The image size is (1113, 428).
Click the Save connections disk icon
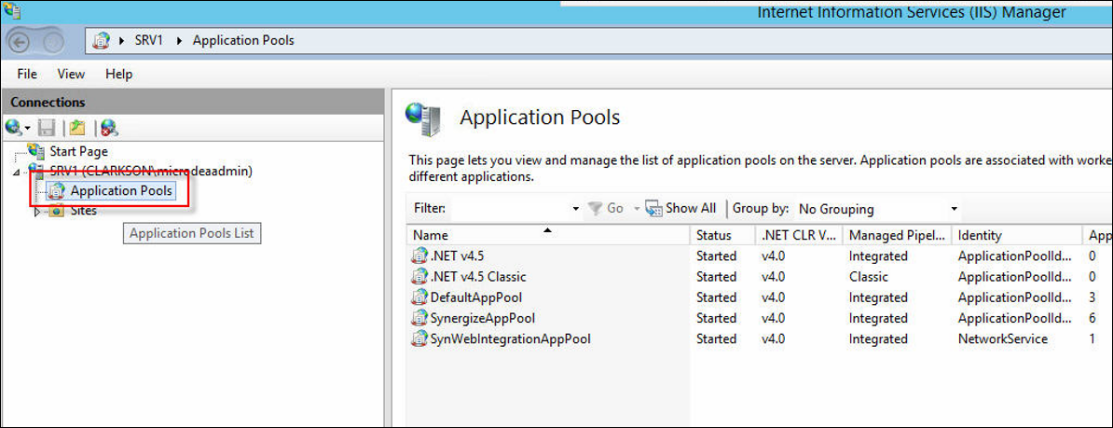point(47,128)
